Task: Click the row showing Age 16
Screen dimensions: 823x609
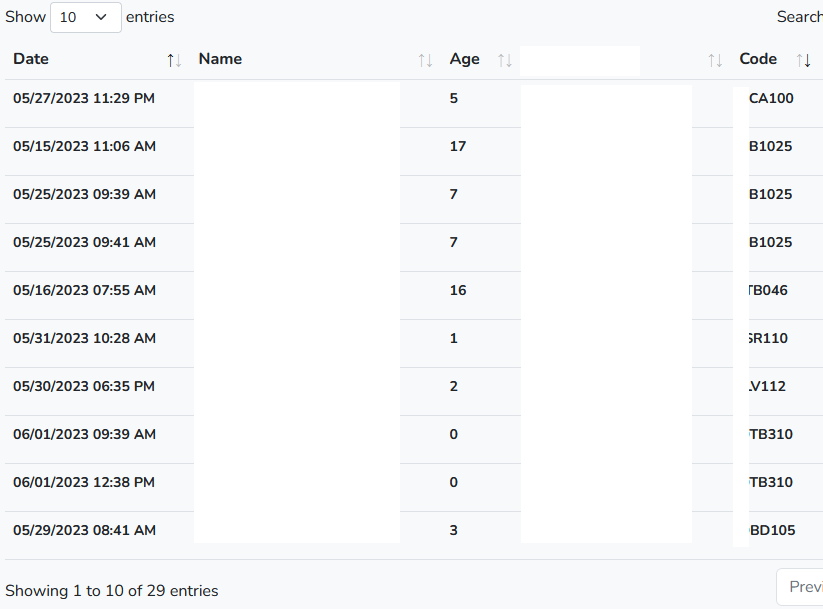Action: tap(458, 290)
